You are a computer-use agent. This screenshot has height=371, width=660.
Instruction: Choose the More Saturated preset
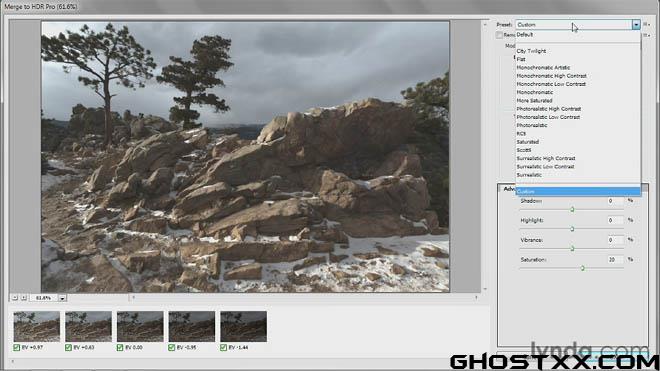578,101
